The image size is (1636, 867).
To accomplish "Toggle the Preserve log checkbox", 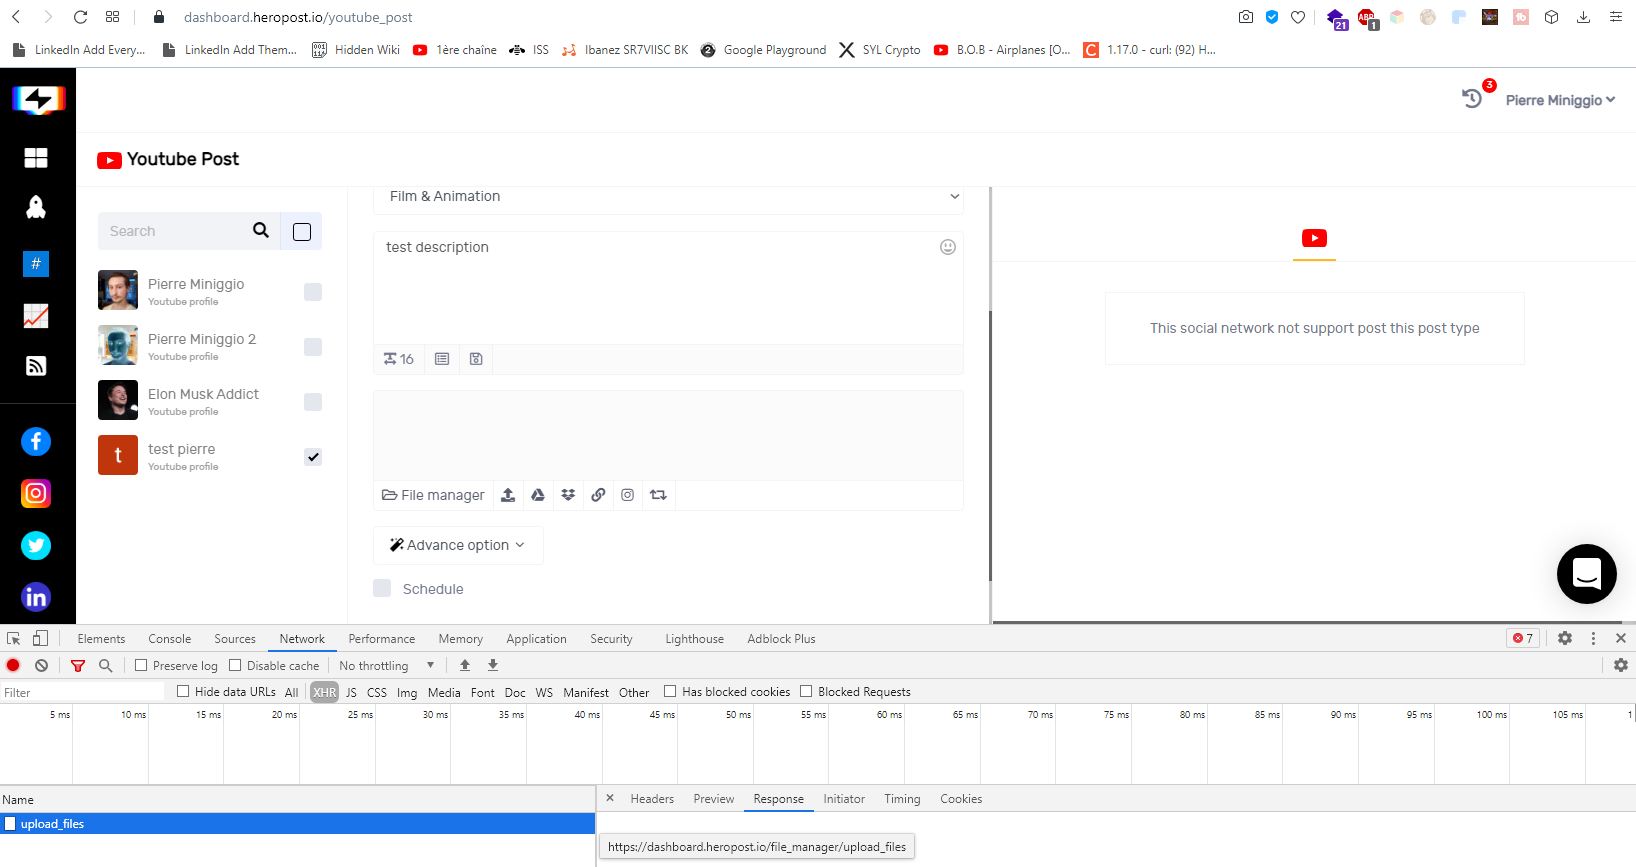I will coord(141,666).
